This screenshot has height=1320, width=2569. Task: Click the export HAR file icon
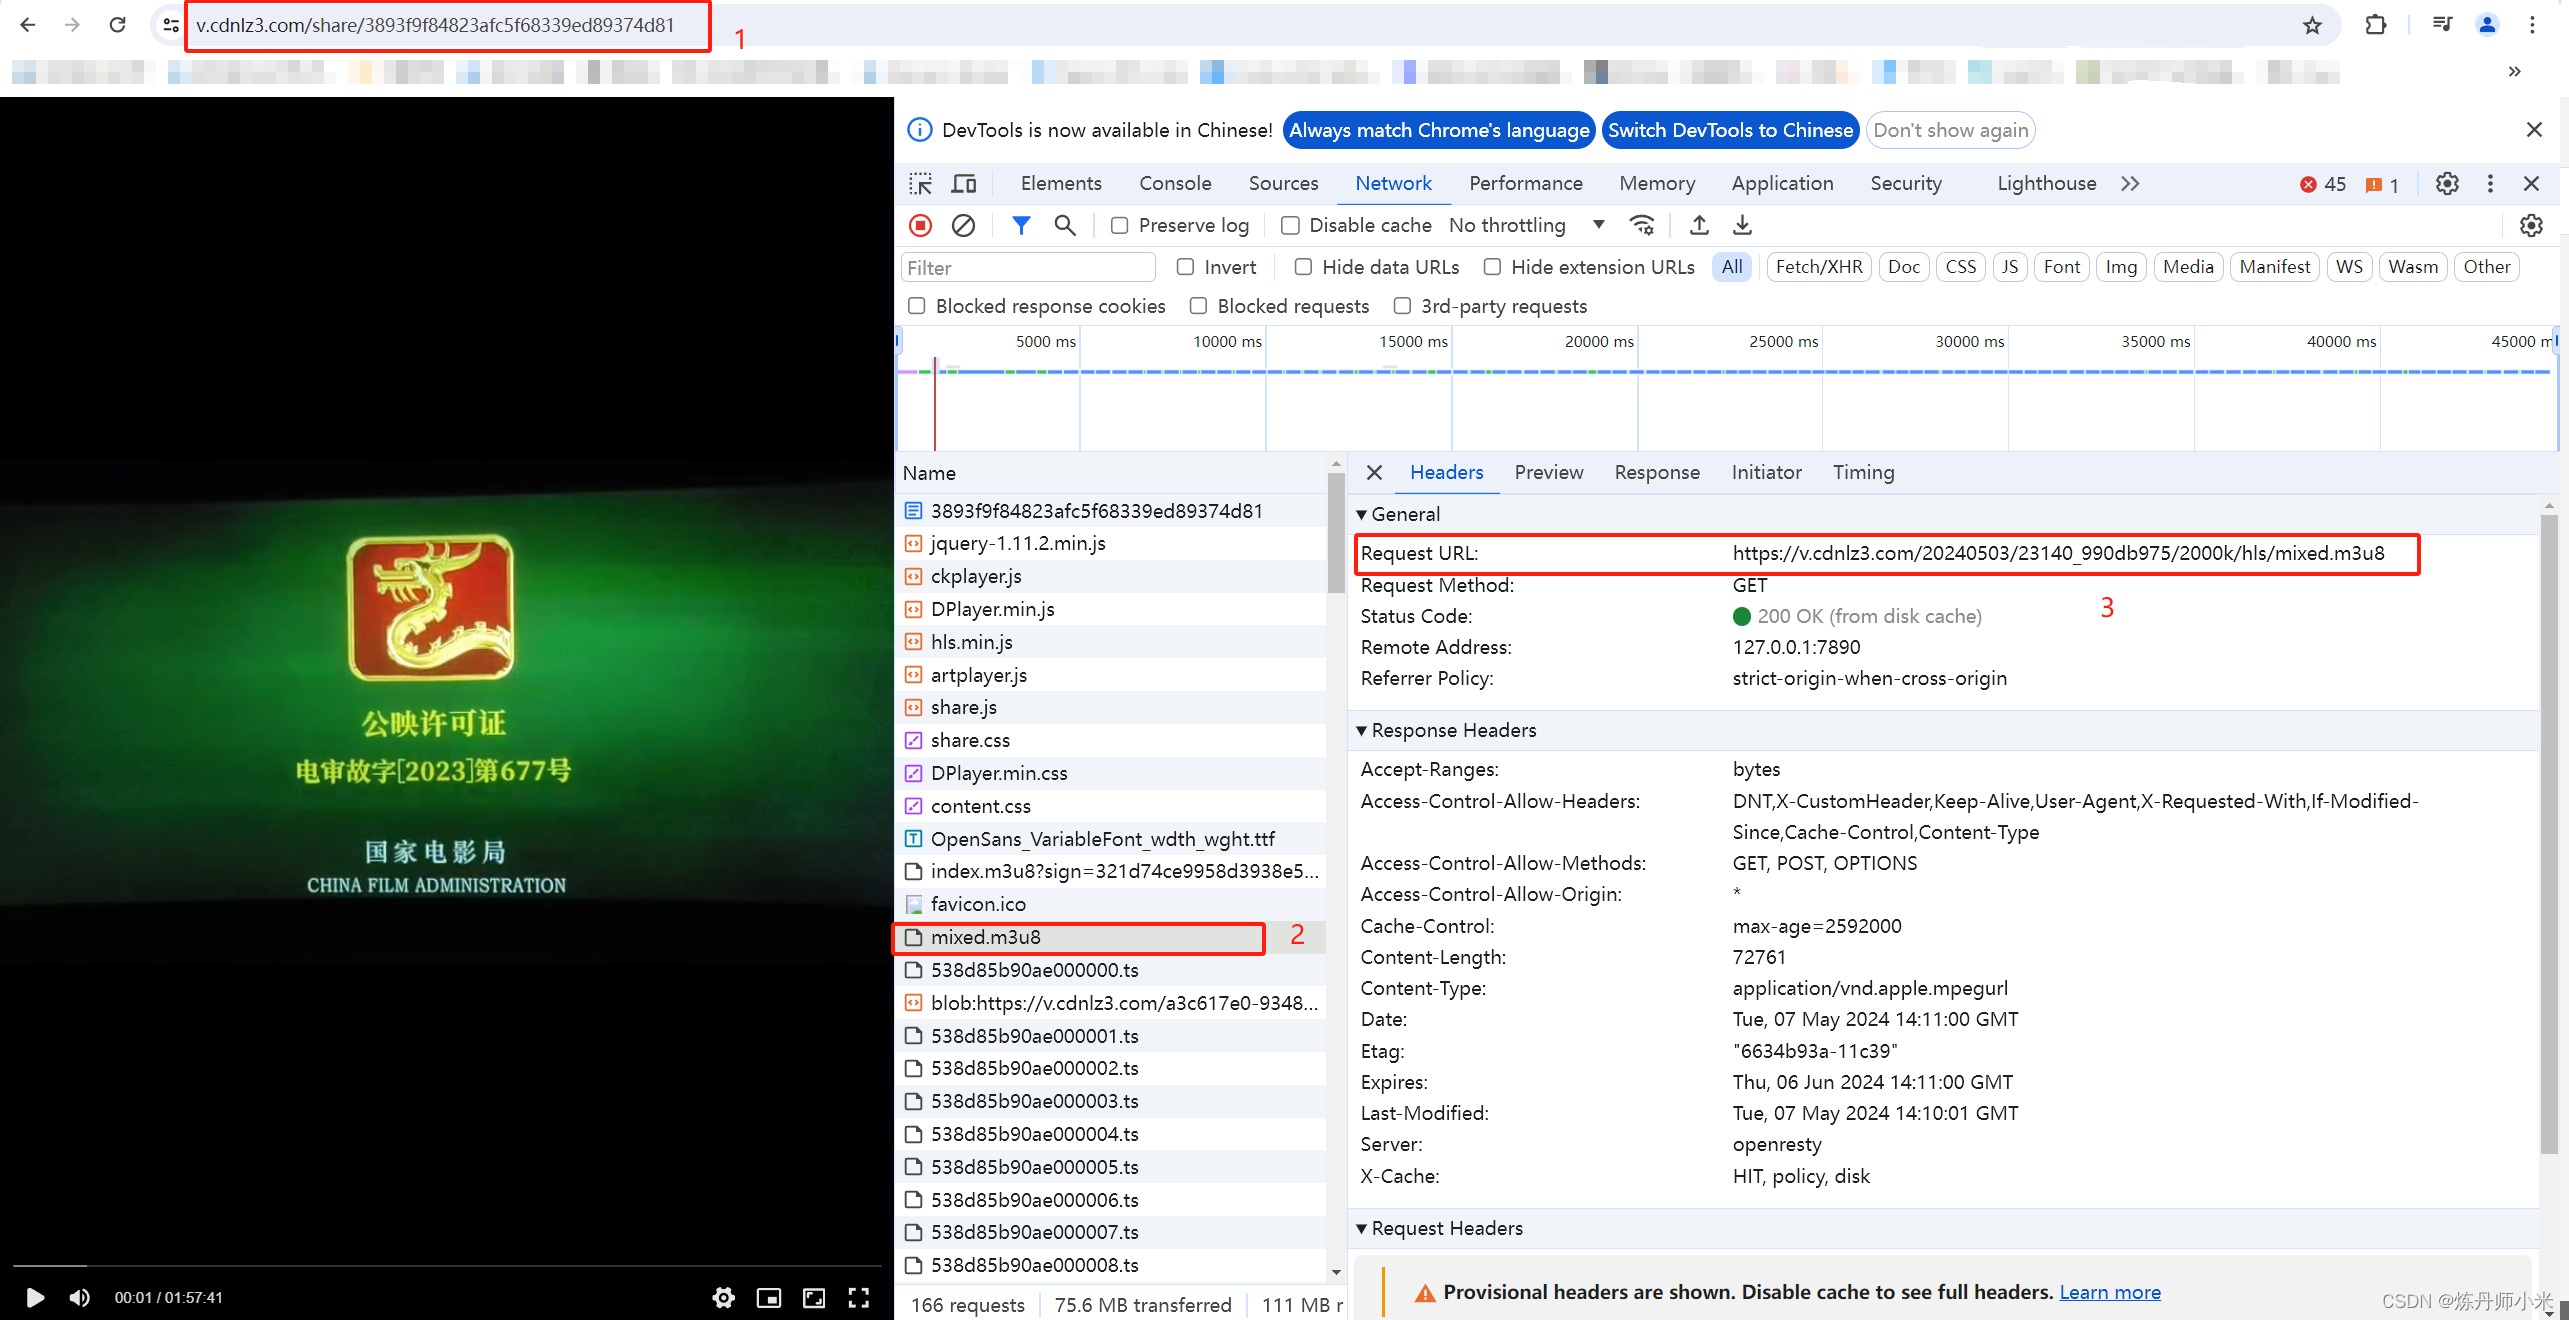point(1742,224)
